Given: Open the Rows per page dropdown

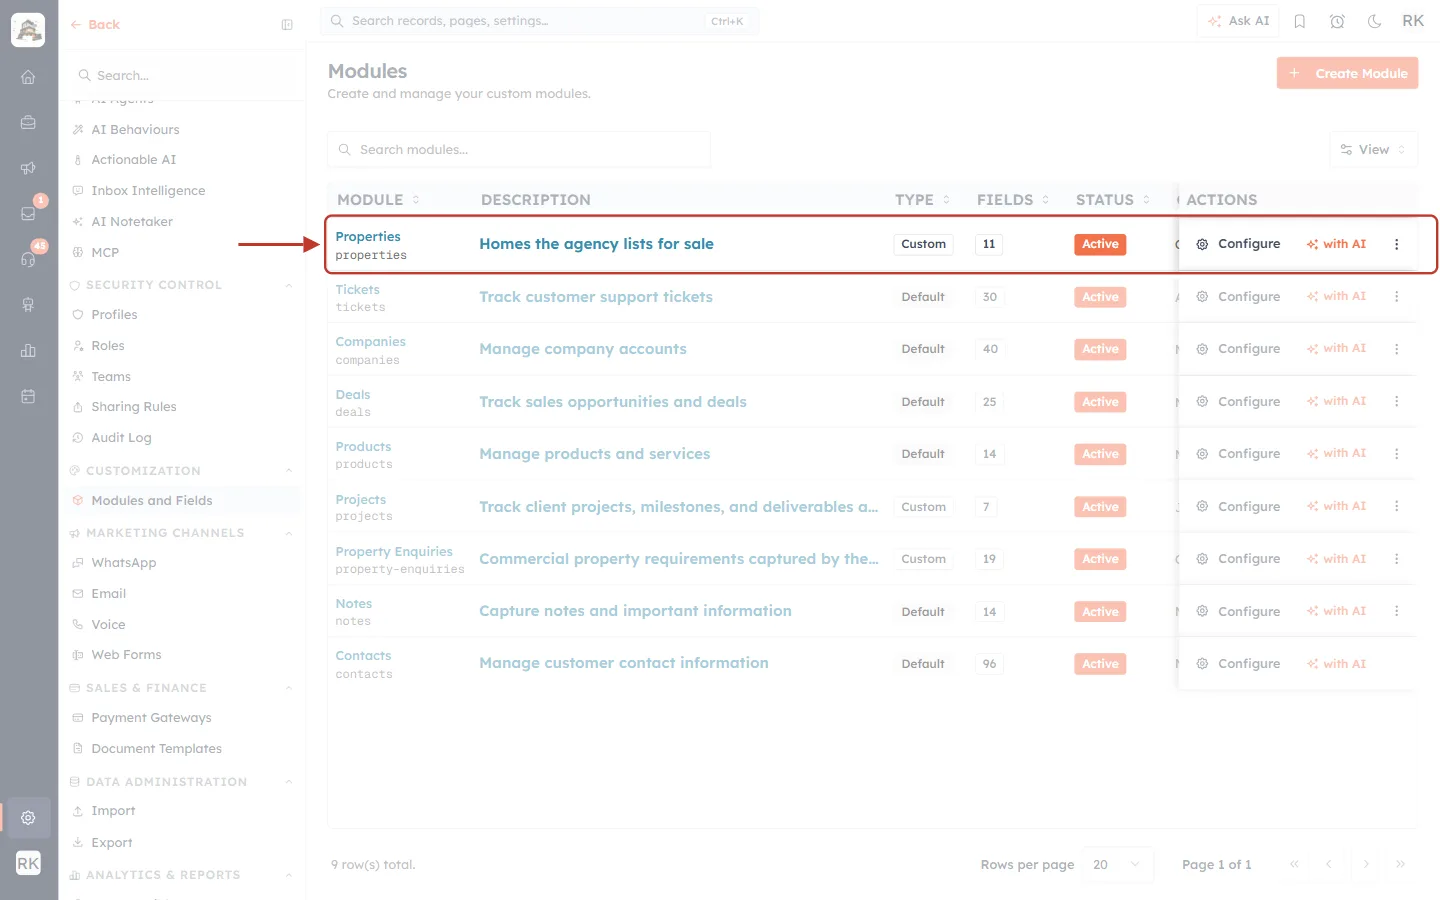Looking at the screenshot, I should click(1117, 865).
